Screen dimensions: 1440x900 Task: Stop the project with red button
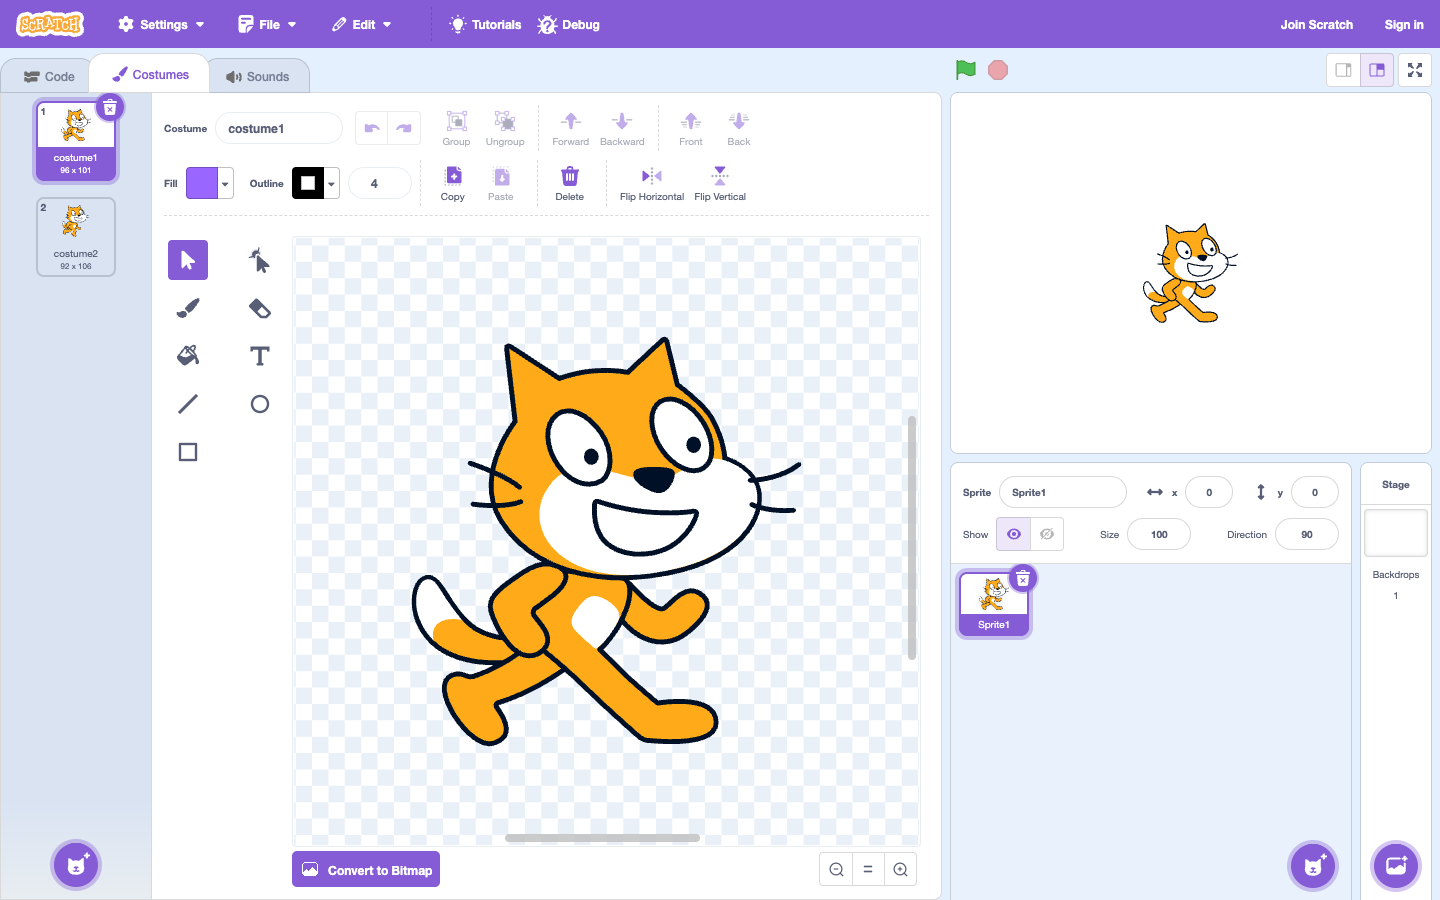click(x=998, y=70)
